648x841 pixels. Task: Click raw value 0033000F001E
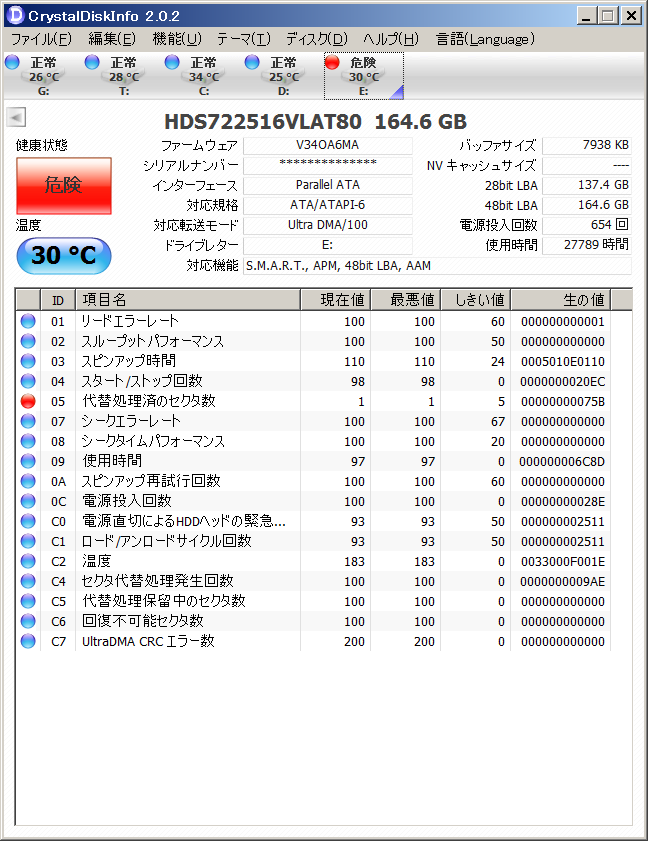563,562
